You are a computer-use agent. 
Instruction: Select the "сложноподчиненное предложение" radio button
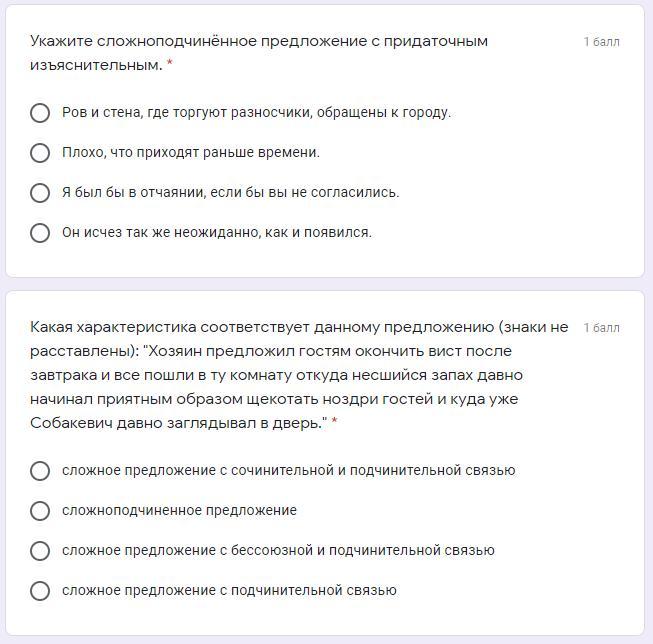point(40,511)
